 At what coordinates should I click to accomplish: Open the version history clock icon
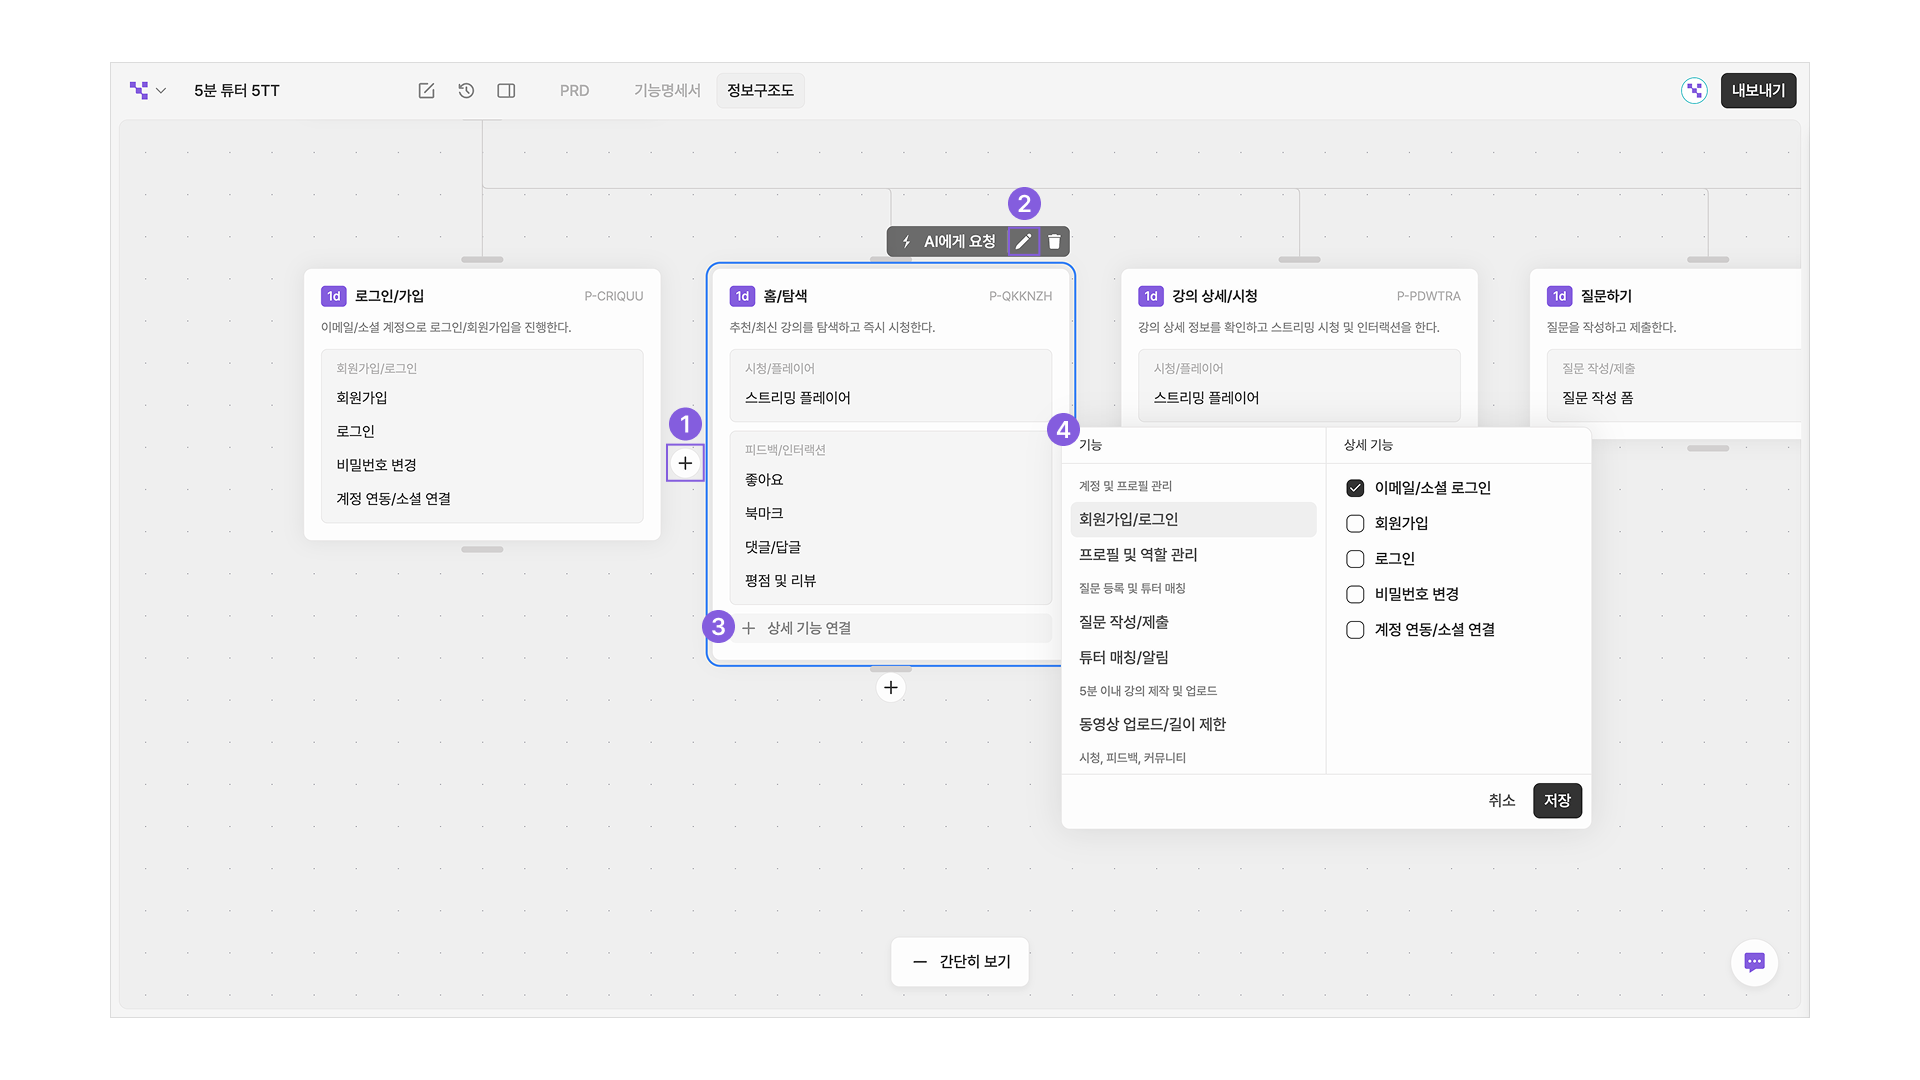pyautogui.click(x=466, y=91)
